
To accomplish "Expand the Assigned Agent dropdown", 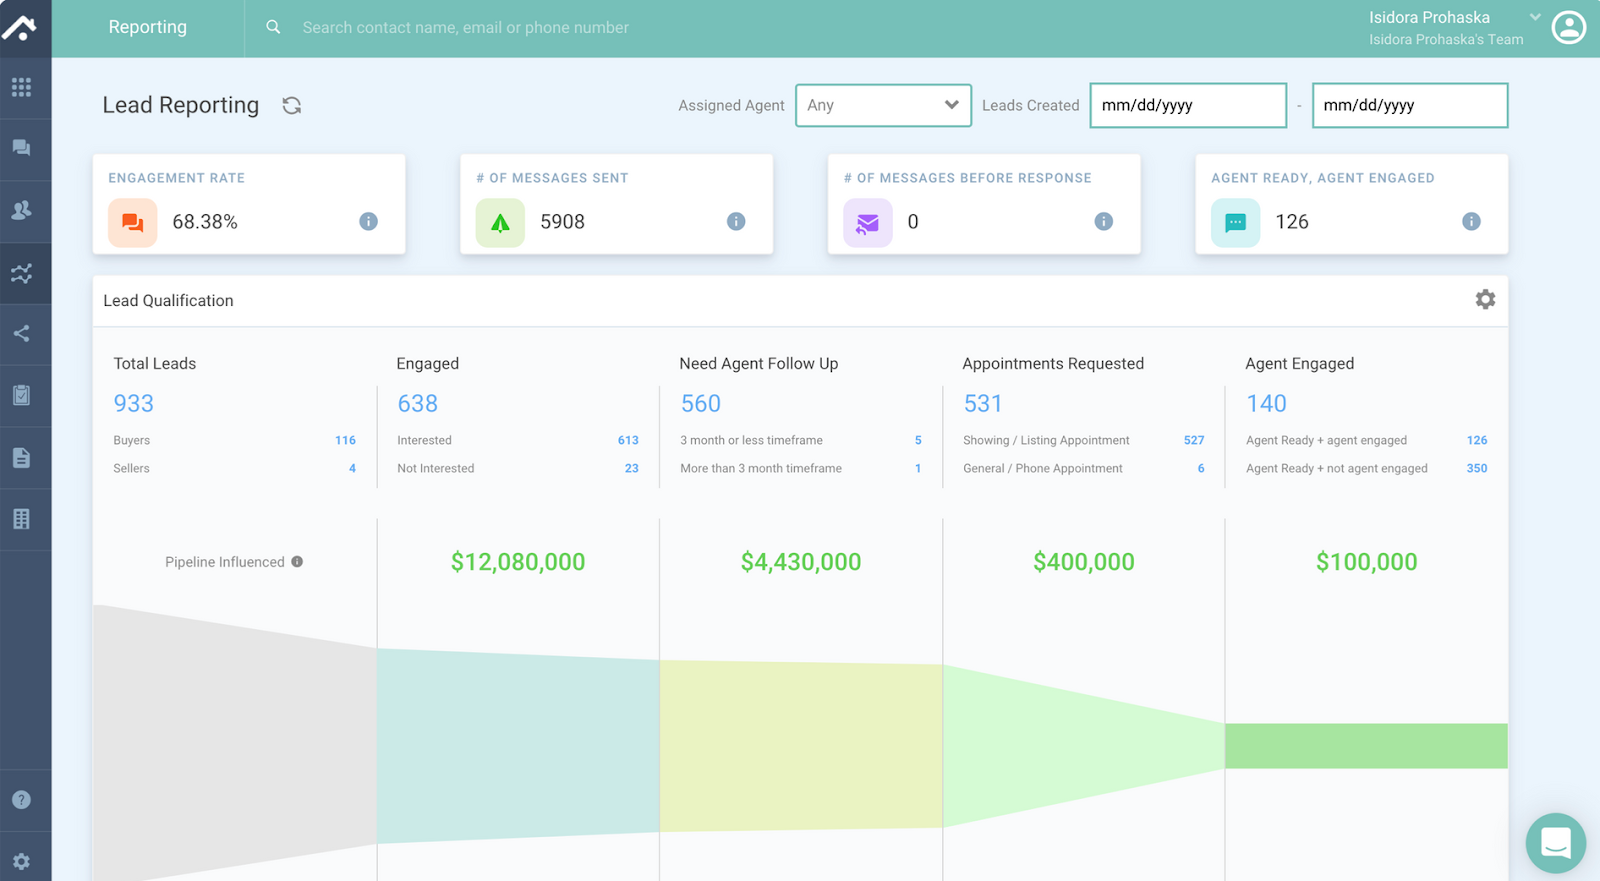I will pos(883,105).
